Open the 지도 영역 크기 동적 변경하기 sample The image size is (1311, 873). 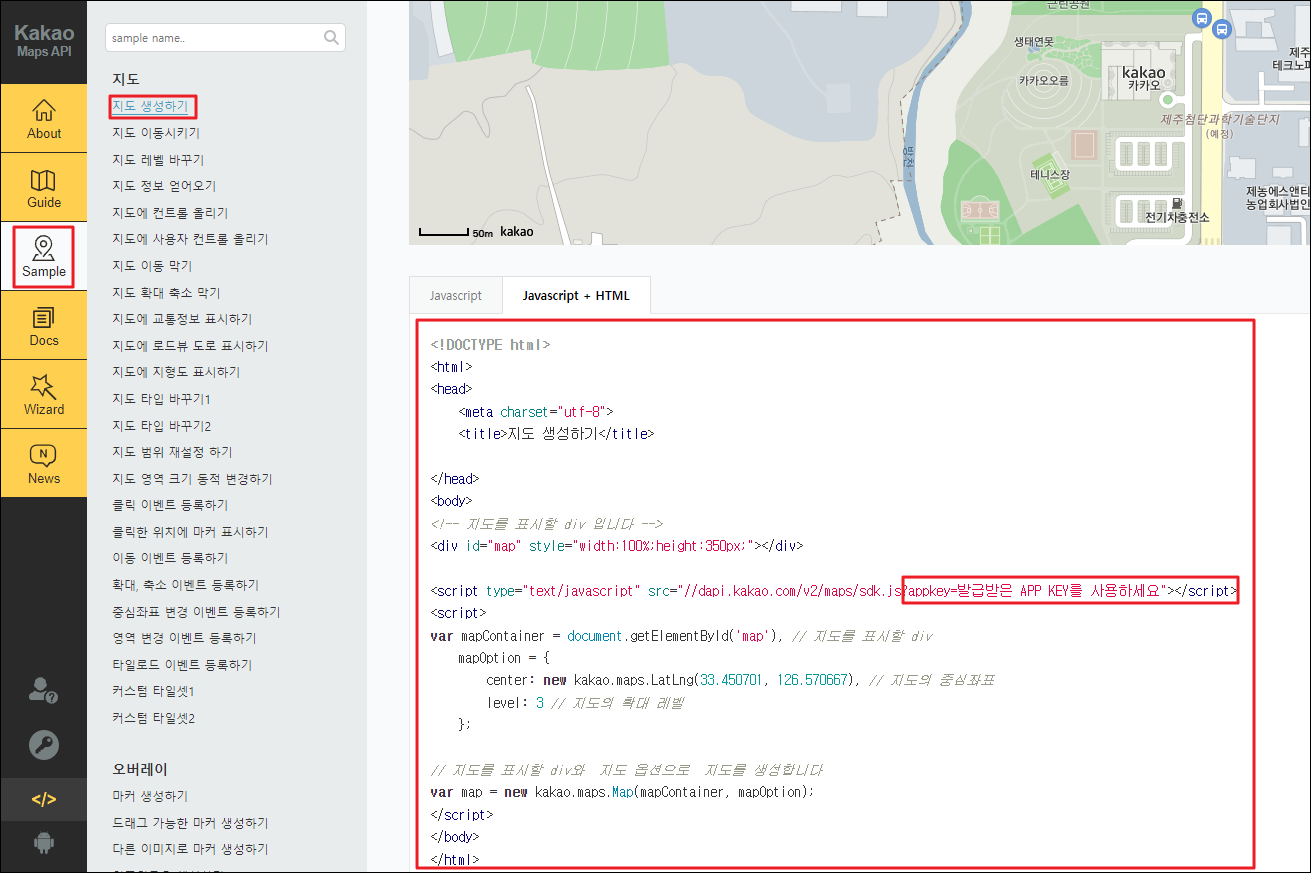click(x=192, y=479)
